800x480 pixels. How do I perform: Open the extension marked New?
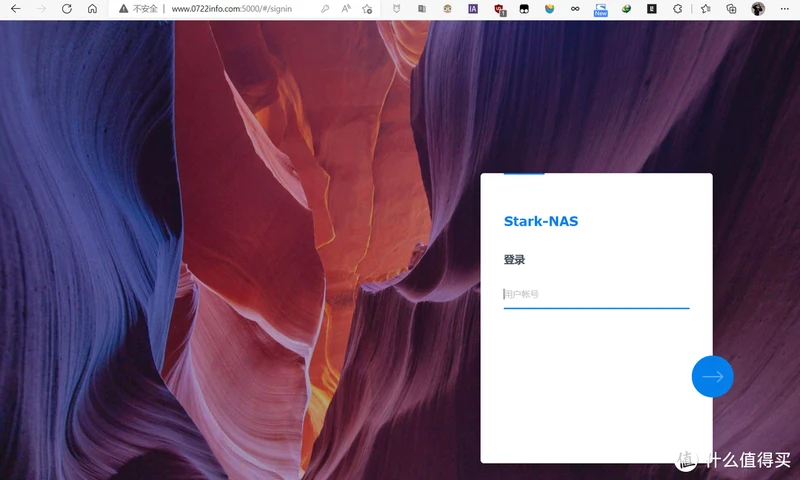pyautogui.click(x=601, y=10)
